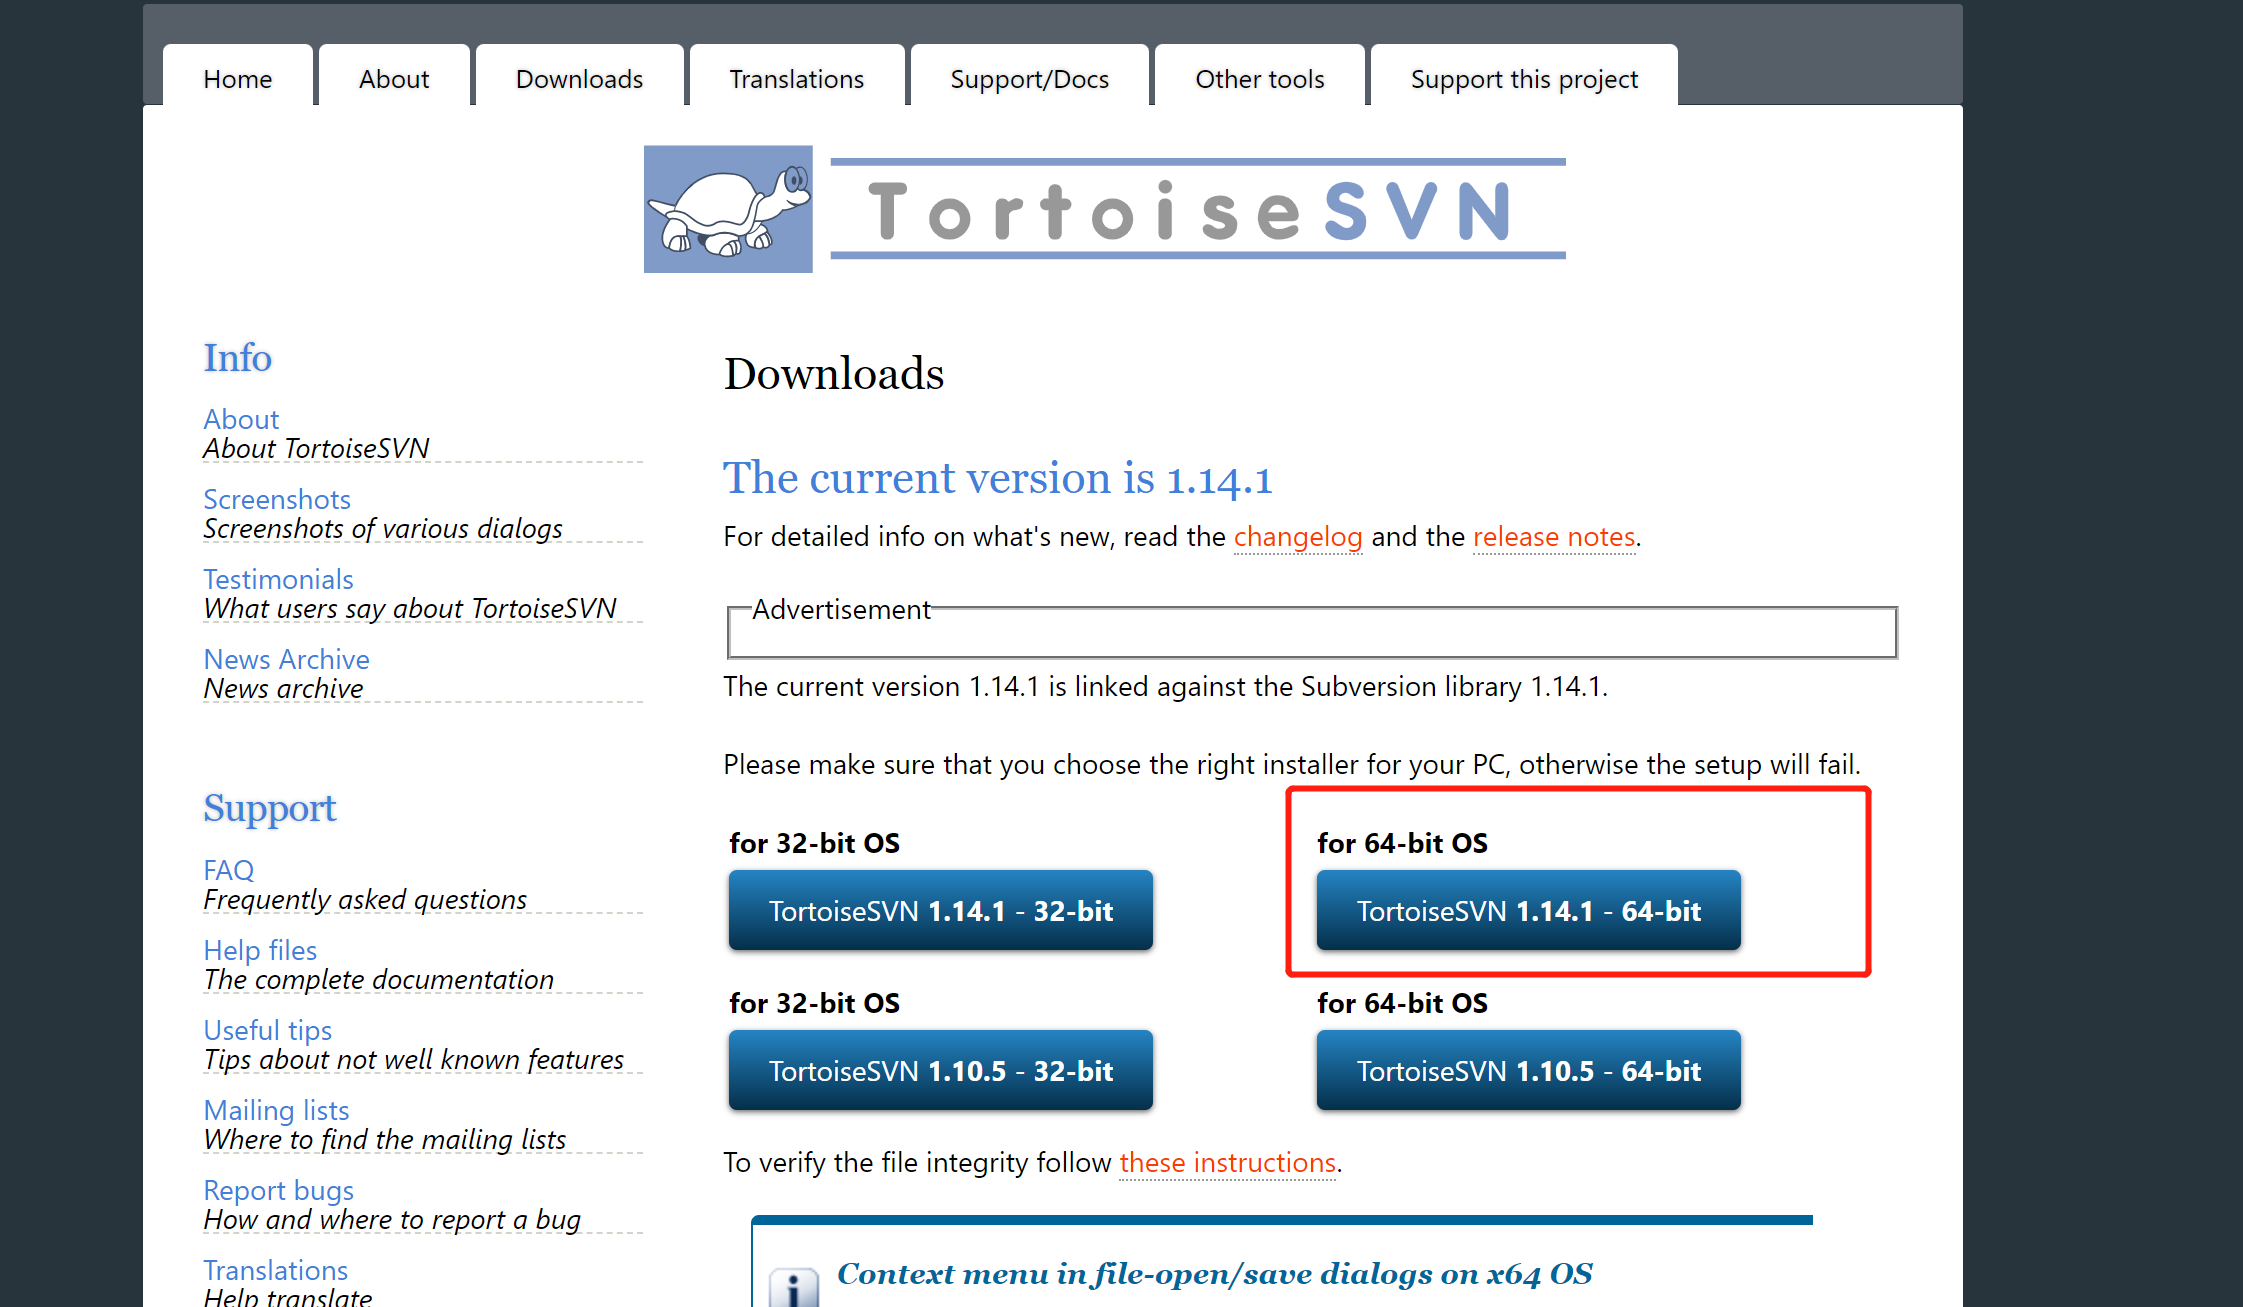Open the Mailing lists link
The image size is (2243, 1307).
tap(276, 1110)
